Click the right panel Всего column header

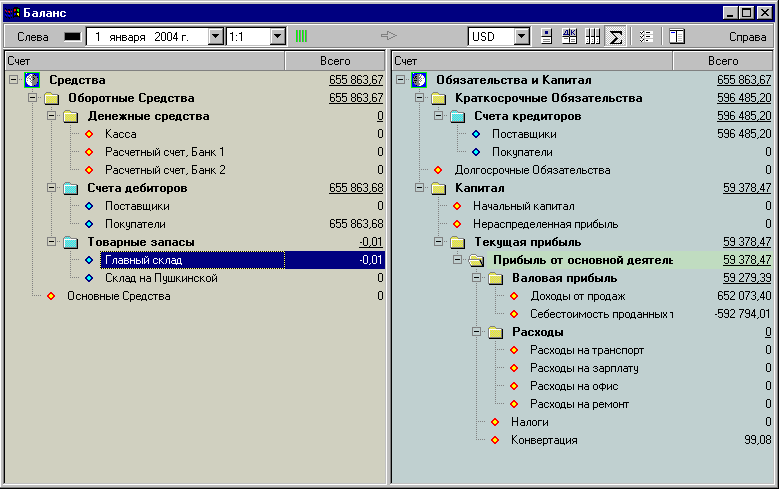(723, 61)
